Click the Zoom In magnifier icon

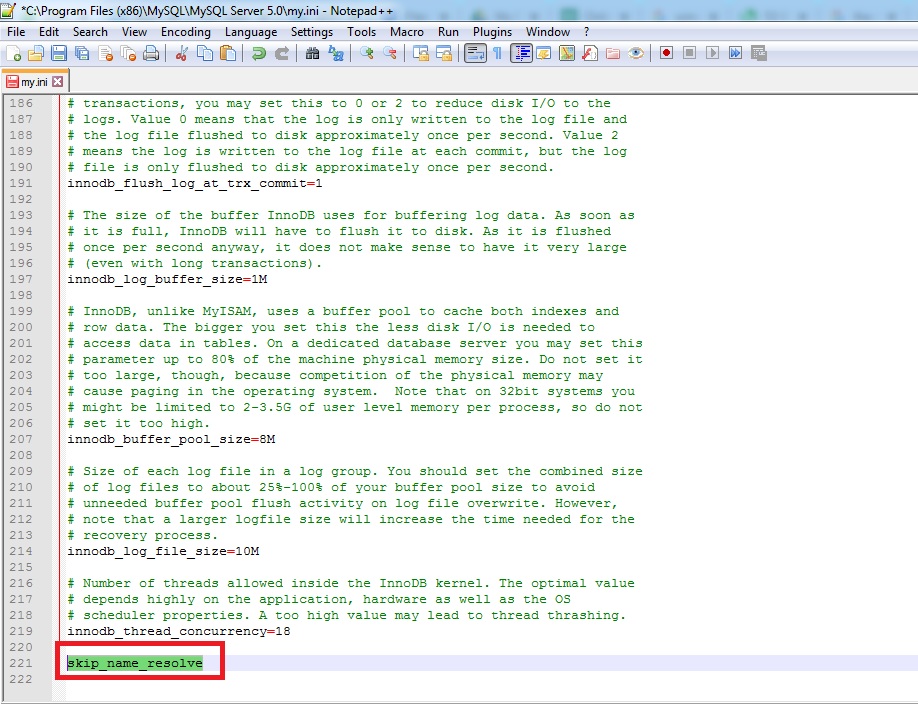tap(367, 53)
